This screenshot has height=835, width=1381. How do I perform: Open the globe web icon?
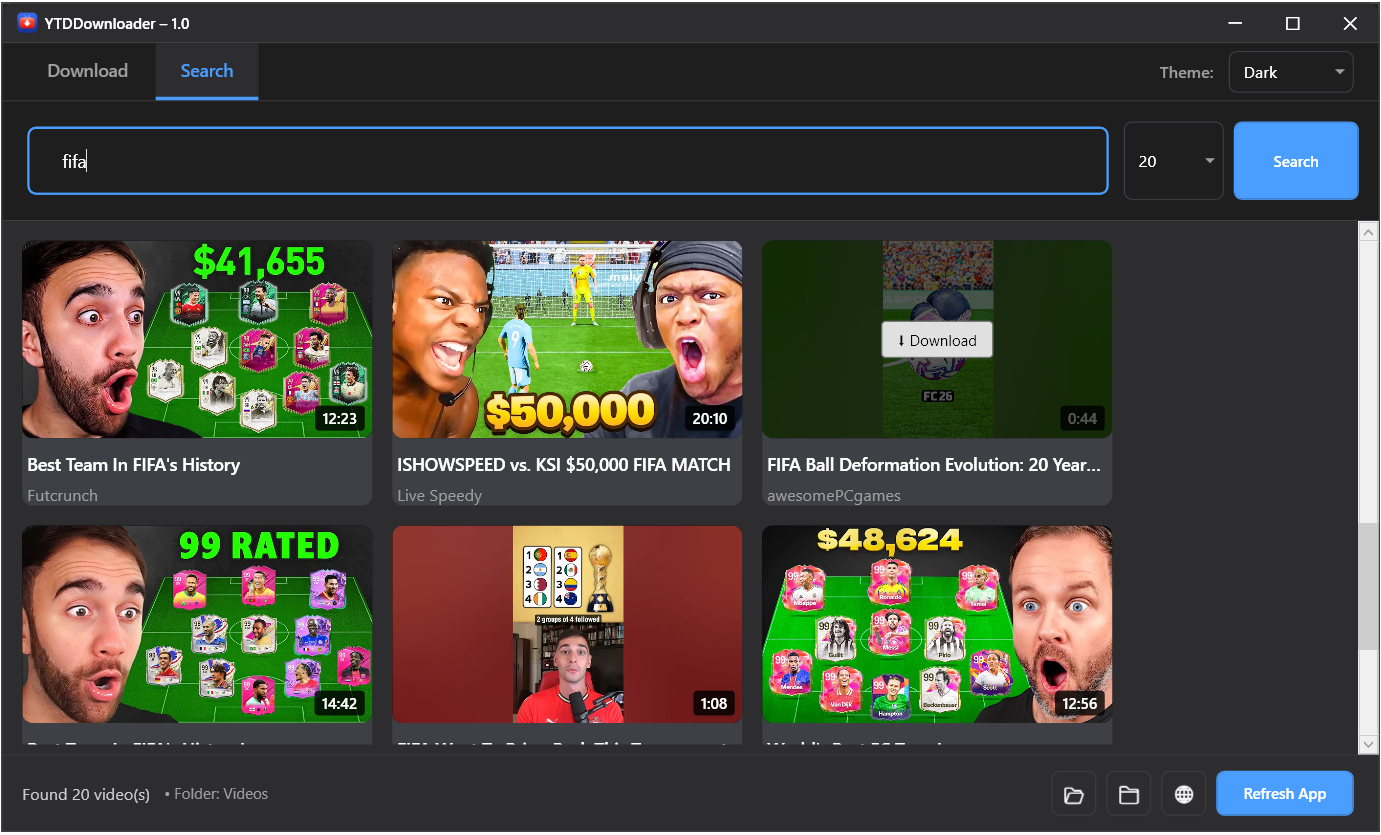tap(1184, 794)
